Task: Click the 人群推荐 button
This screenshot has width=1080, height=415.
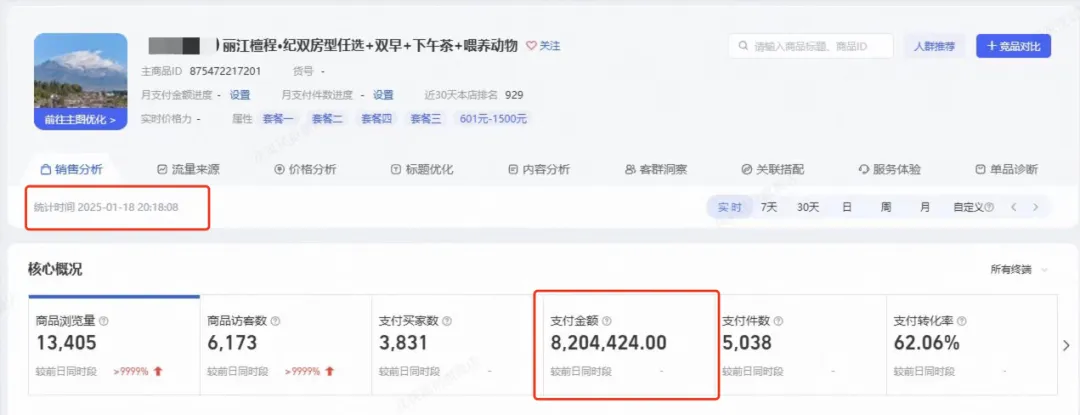Action: [x=934, y=46]
